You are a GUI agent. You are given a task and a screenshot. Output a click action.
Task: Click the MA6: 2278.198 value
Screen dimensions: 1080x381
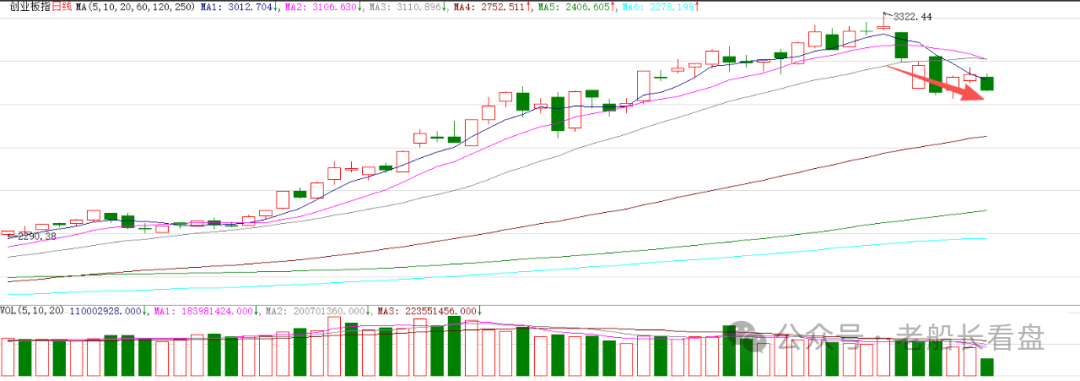(658, 7)
